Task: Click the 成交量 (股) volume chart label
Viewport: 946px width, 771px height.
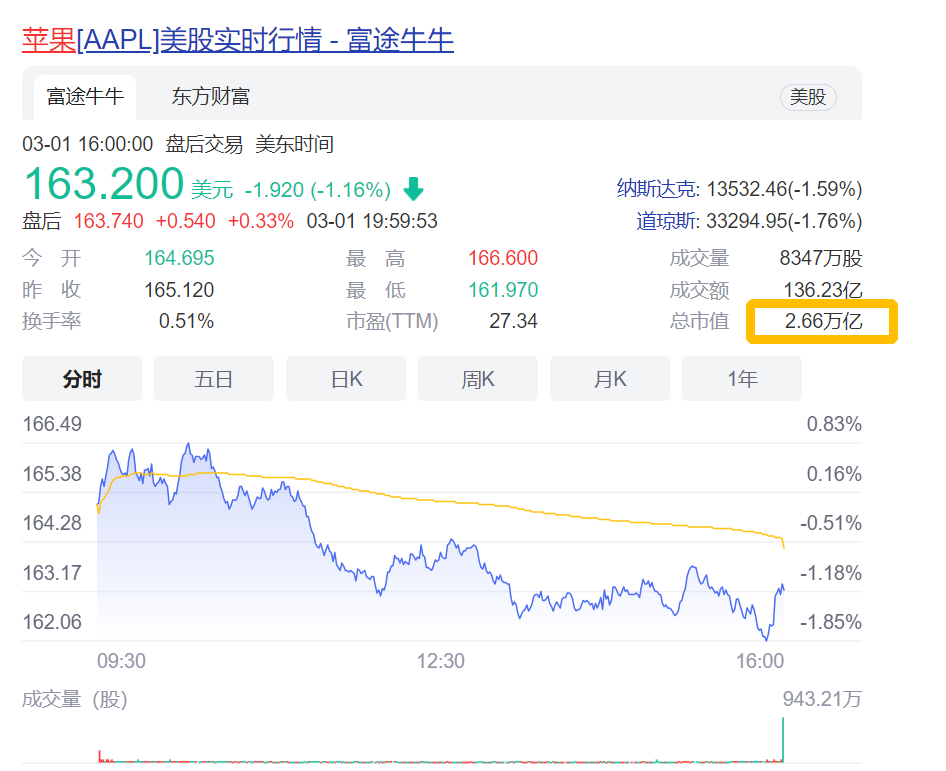Action: pos(75,699)
